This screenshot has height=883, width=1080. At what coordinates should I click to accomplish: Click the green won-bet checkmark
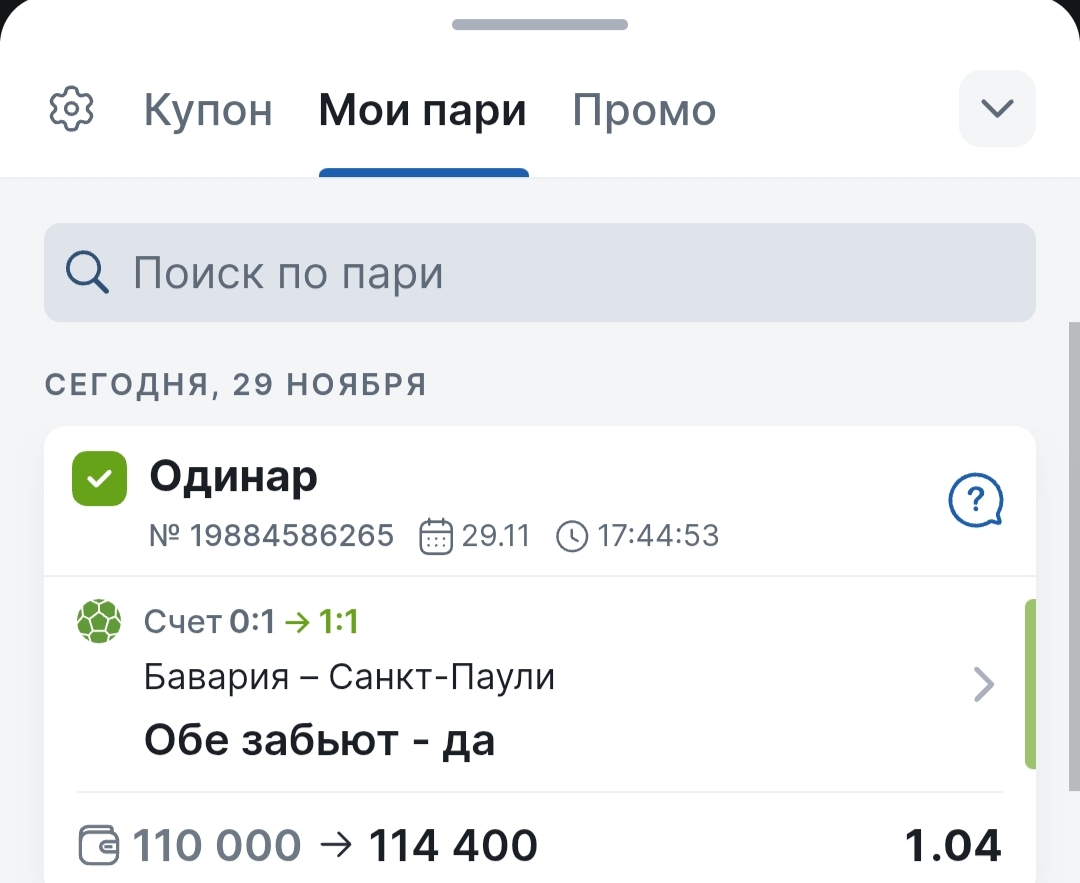[x=99, y=478]
